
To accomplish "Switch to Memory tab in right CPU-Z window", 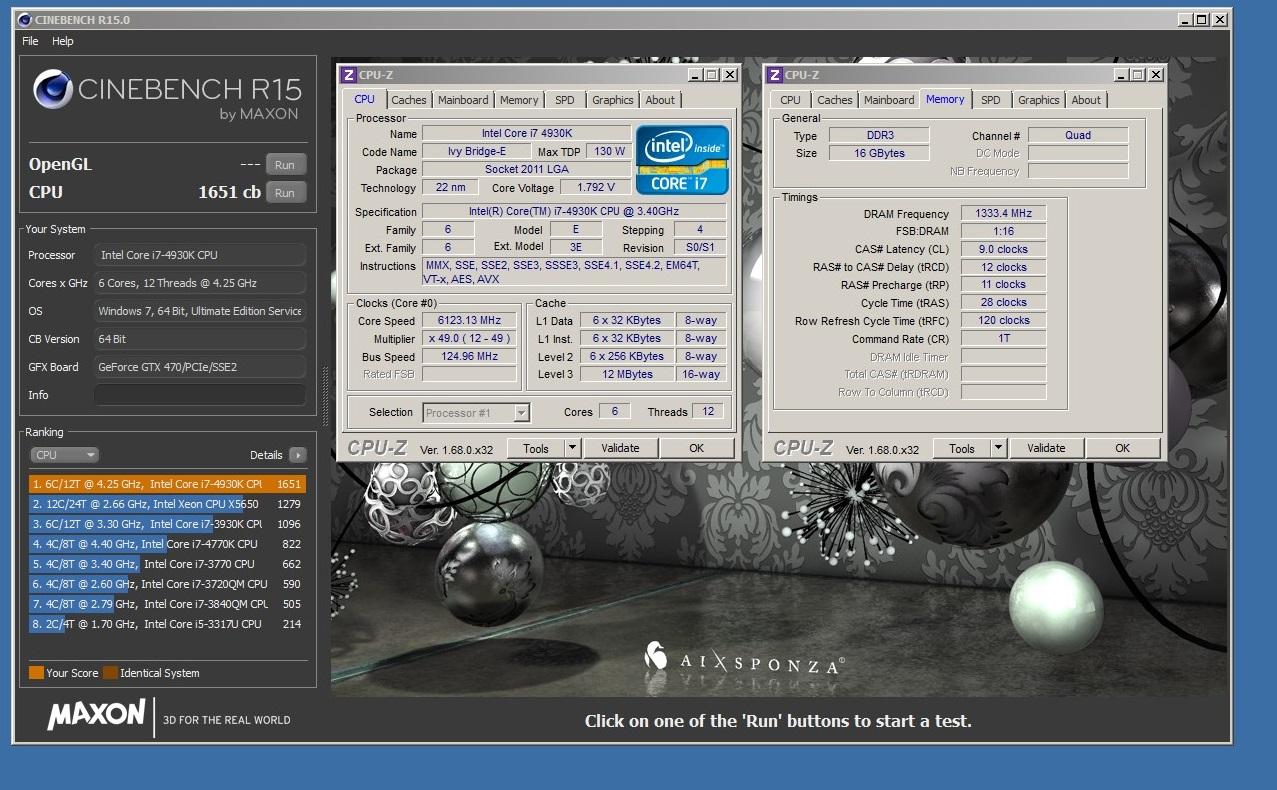I will [945, 99].
